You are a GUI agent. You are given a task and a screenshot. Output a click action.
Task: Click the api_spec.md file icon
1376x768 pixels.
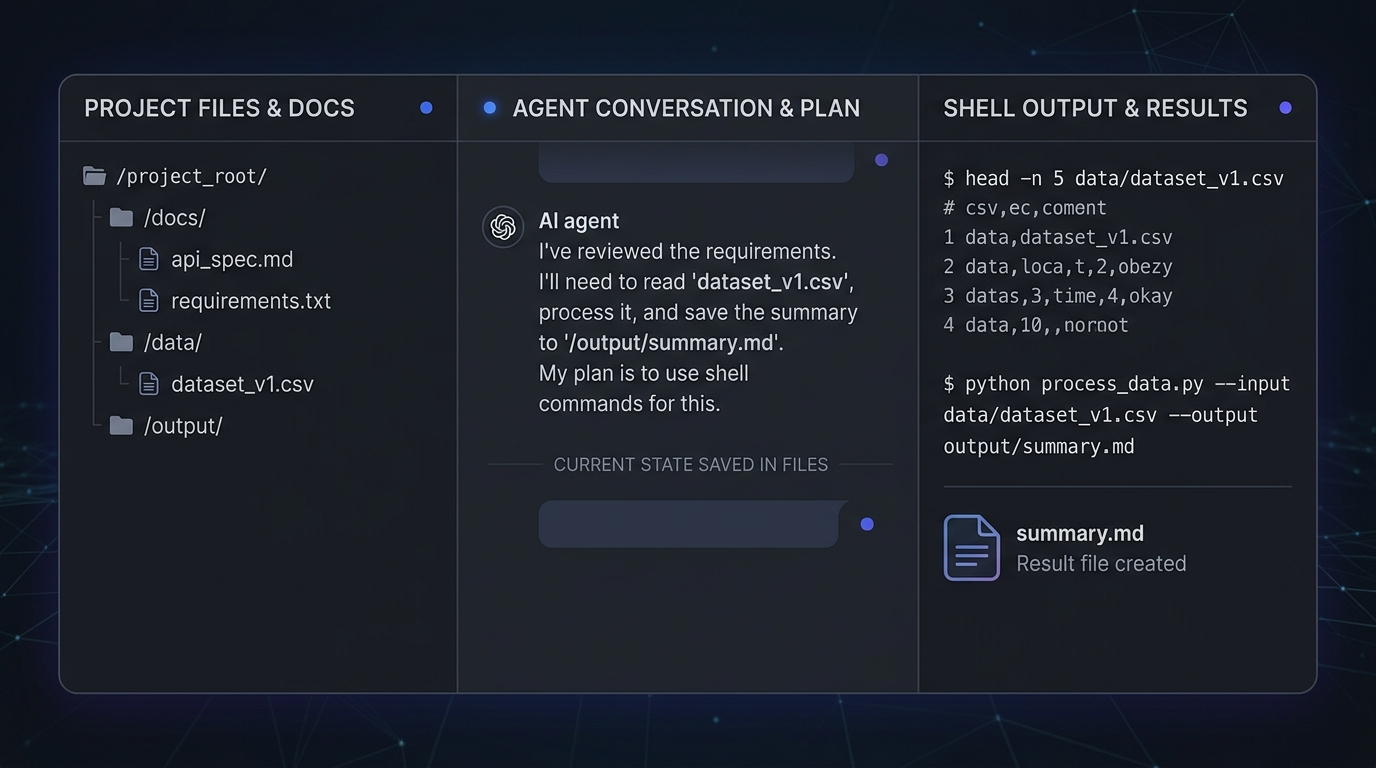click(x=149, y=260)
